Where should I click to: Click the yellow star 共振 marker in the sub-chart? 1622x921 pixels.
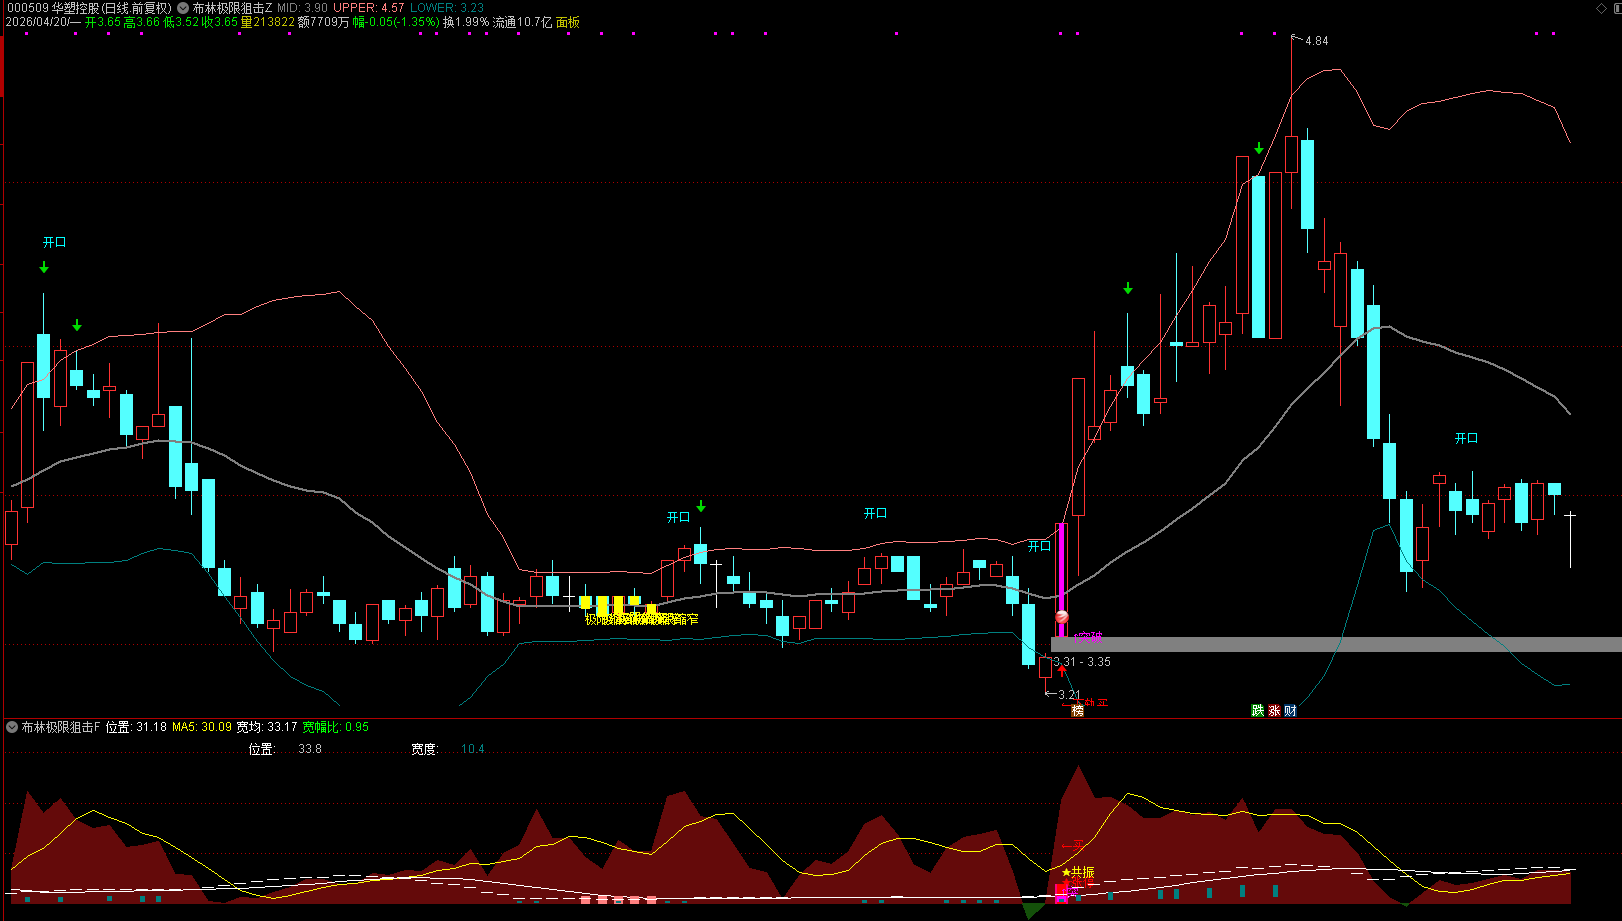coord(1078,873)
